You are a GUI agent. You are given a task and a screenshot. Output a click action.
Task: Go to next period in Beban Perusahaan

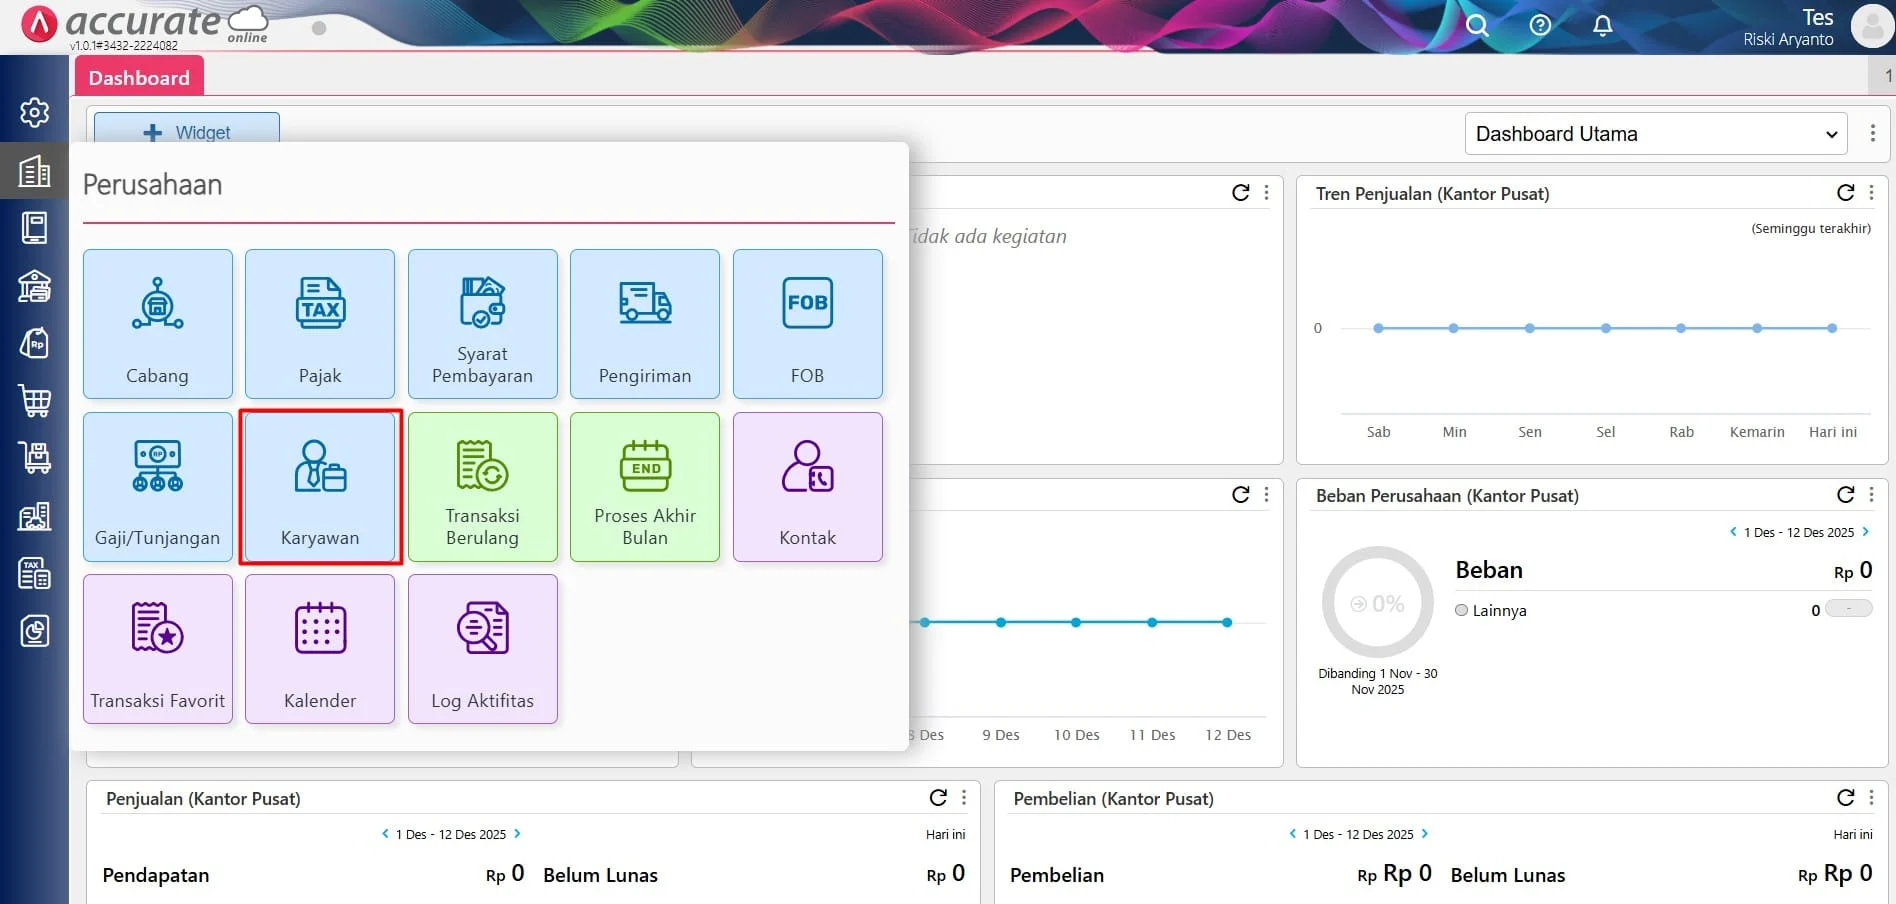(1866, 532)
